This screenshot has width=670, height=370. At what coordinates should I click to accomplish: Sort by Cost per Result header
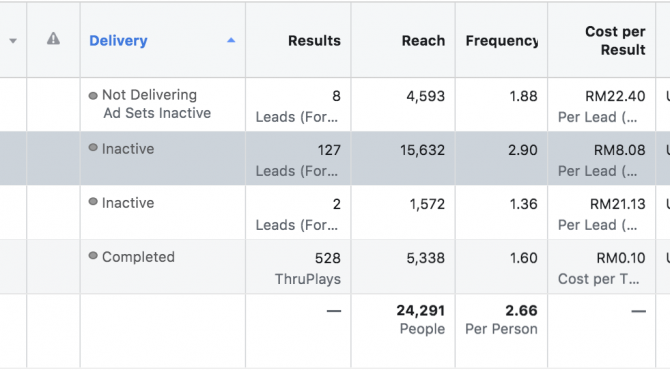(x=615, y=41)
